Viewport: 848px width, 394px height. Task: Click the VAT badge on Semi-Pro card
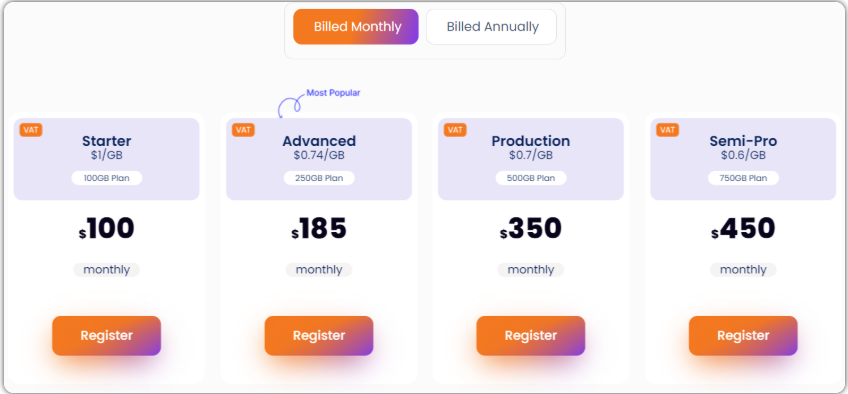tap(667, 130)
